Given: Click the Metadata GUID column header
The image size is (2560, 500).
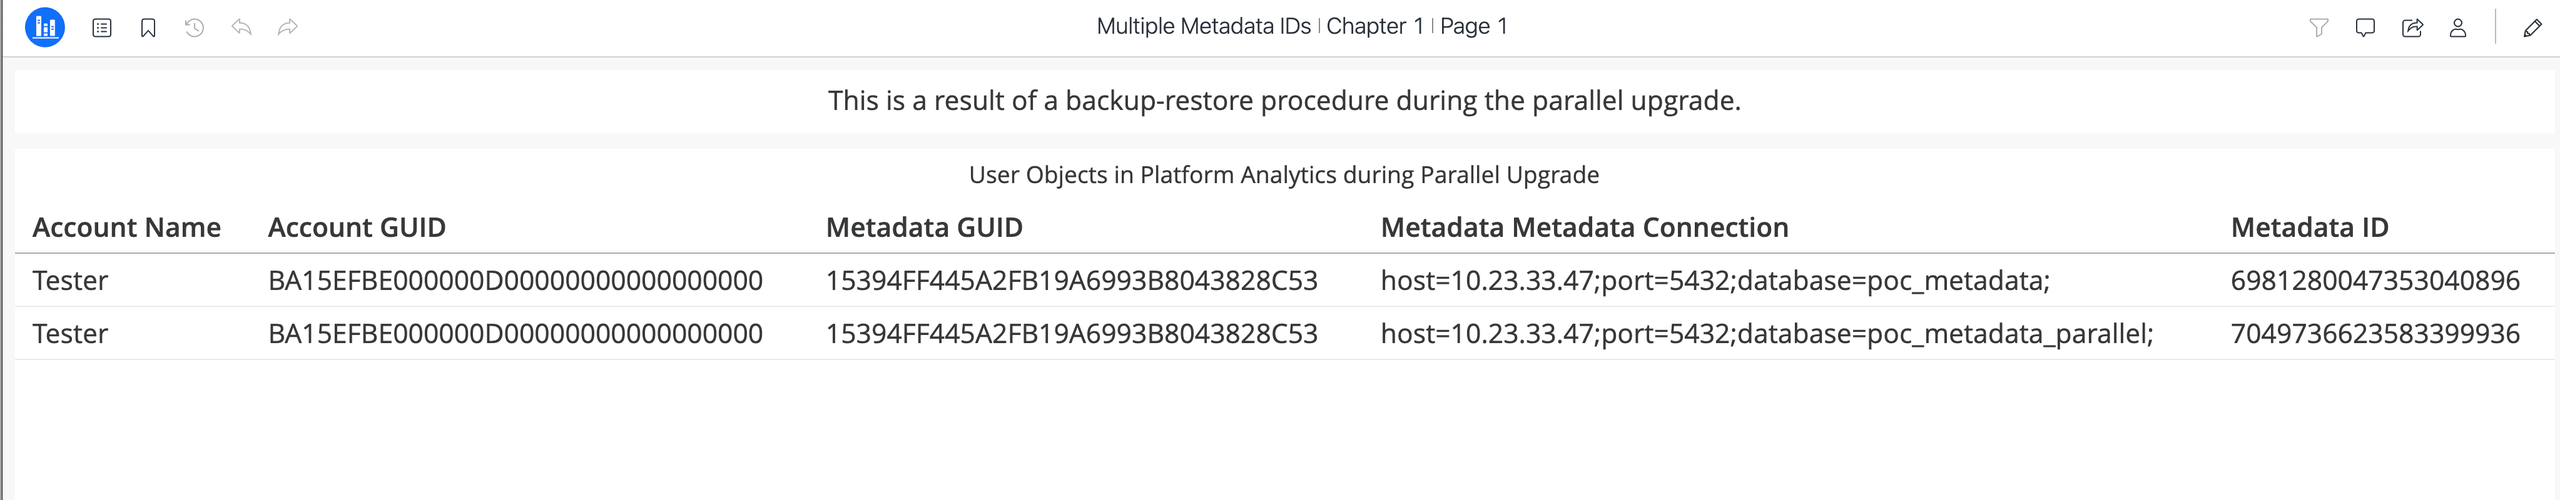Looking at the screenshot, I should click(x=924, y=228).
